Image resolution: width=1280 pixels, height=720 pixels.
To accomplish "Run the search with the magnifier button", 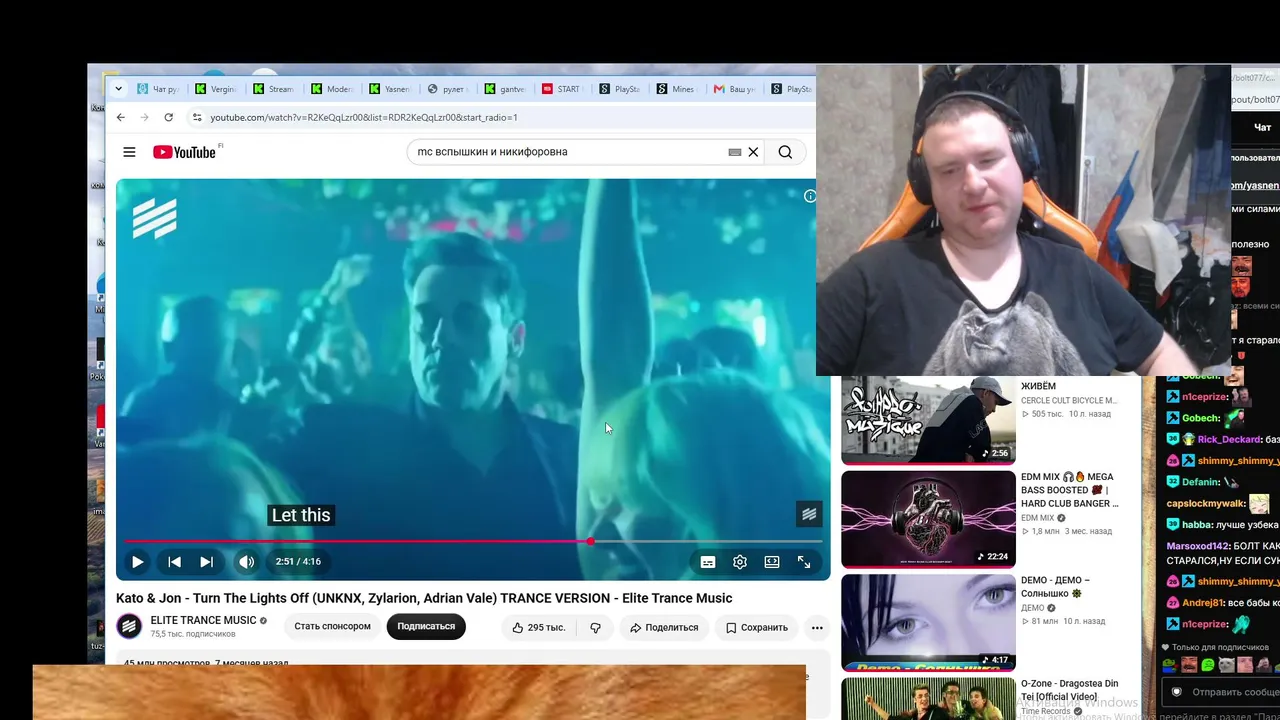I will tap(785, 152).
